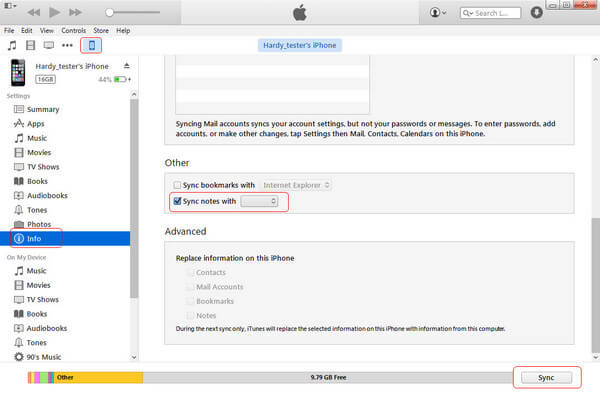600x393 pixels.
Task: Click the Play button
Action: (54, 13)
